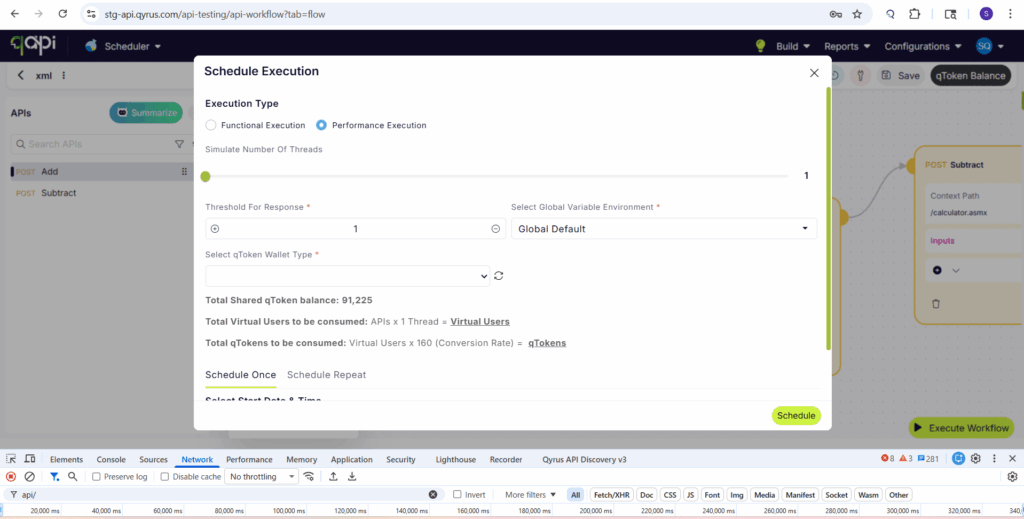The height and width of the screenshot is (519, 1024).
Task: Open network conditions wifi icon
Action: pos(309,477)
